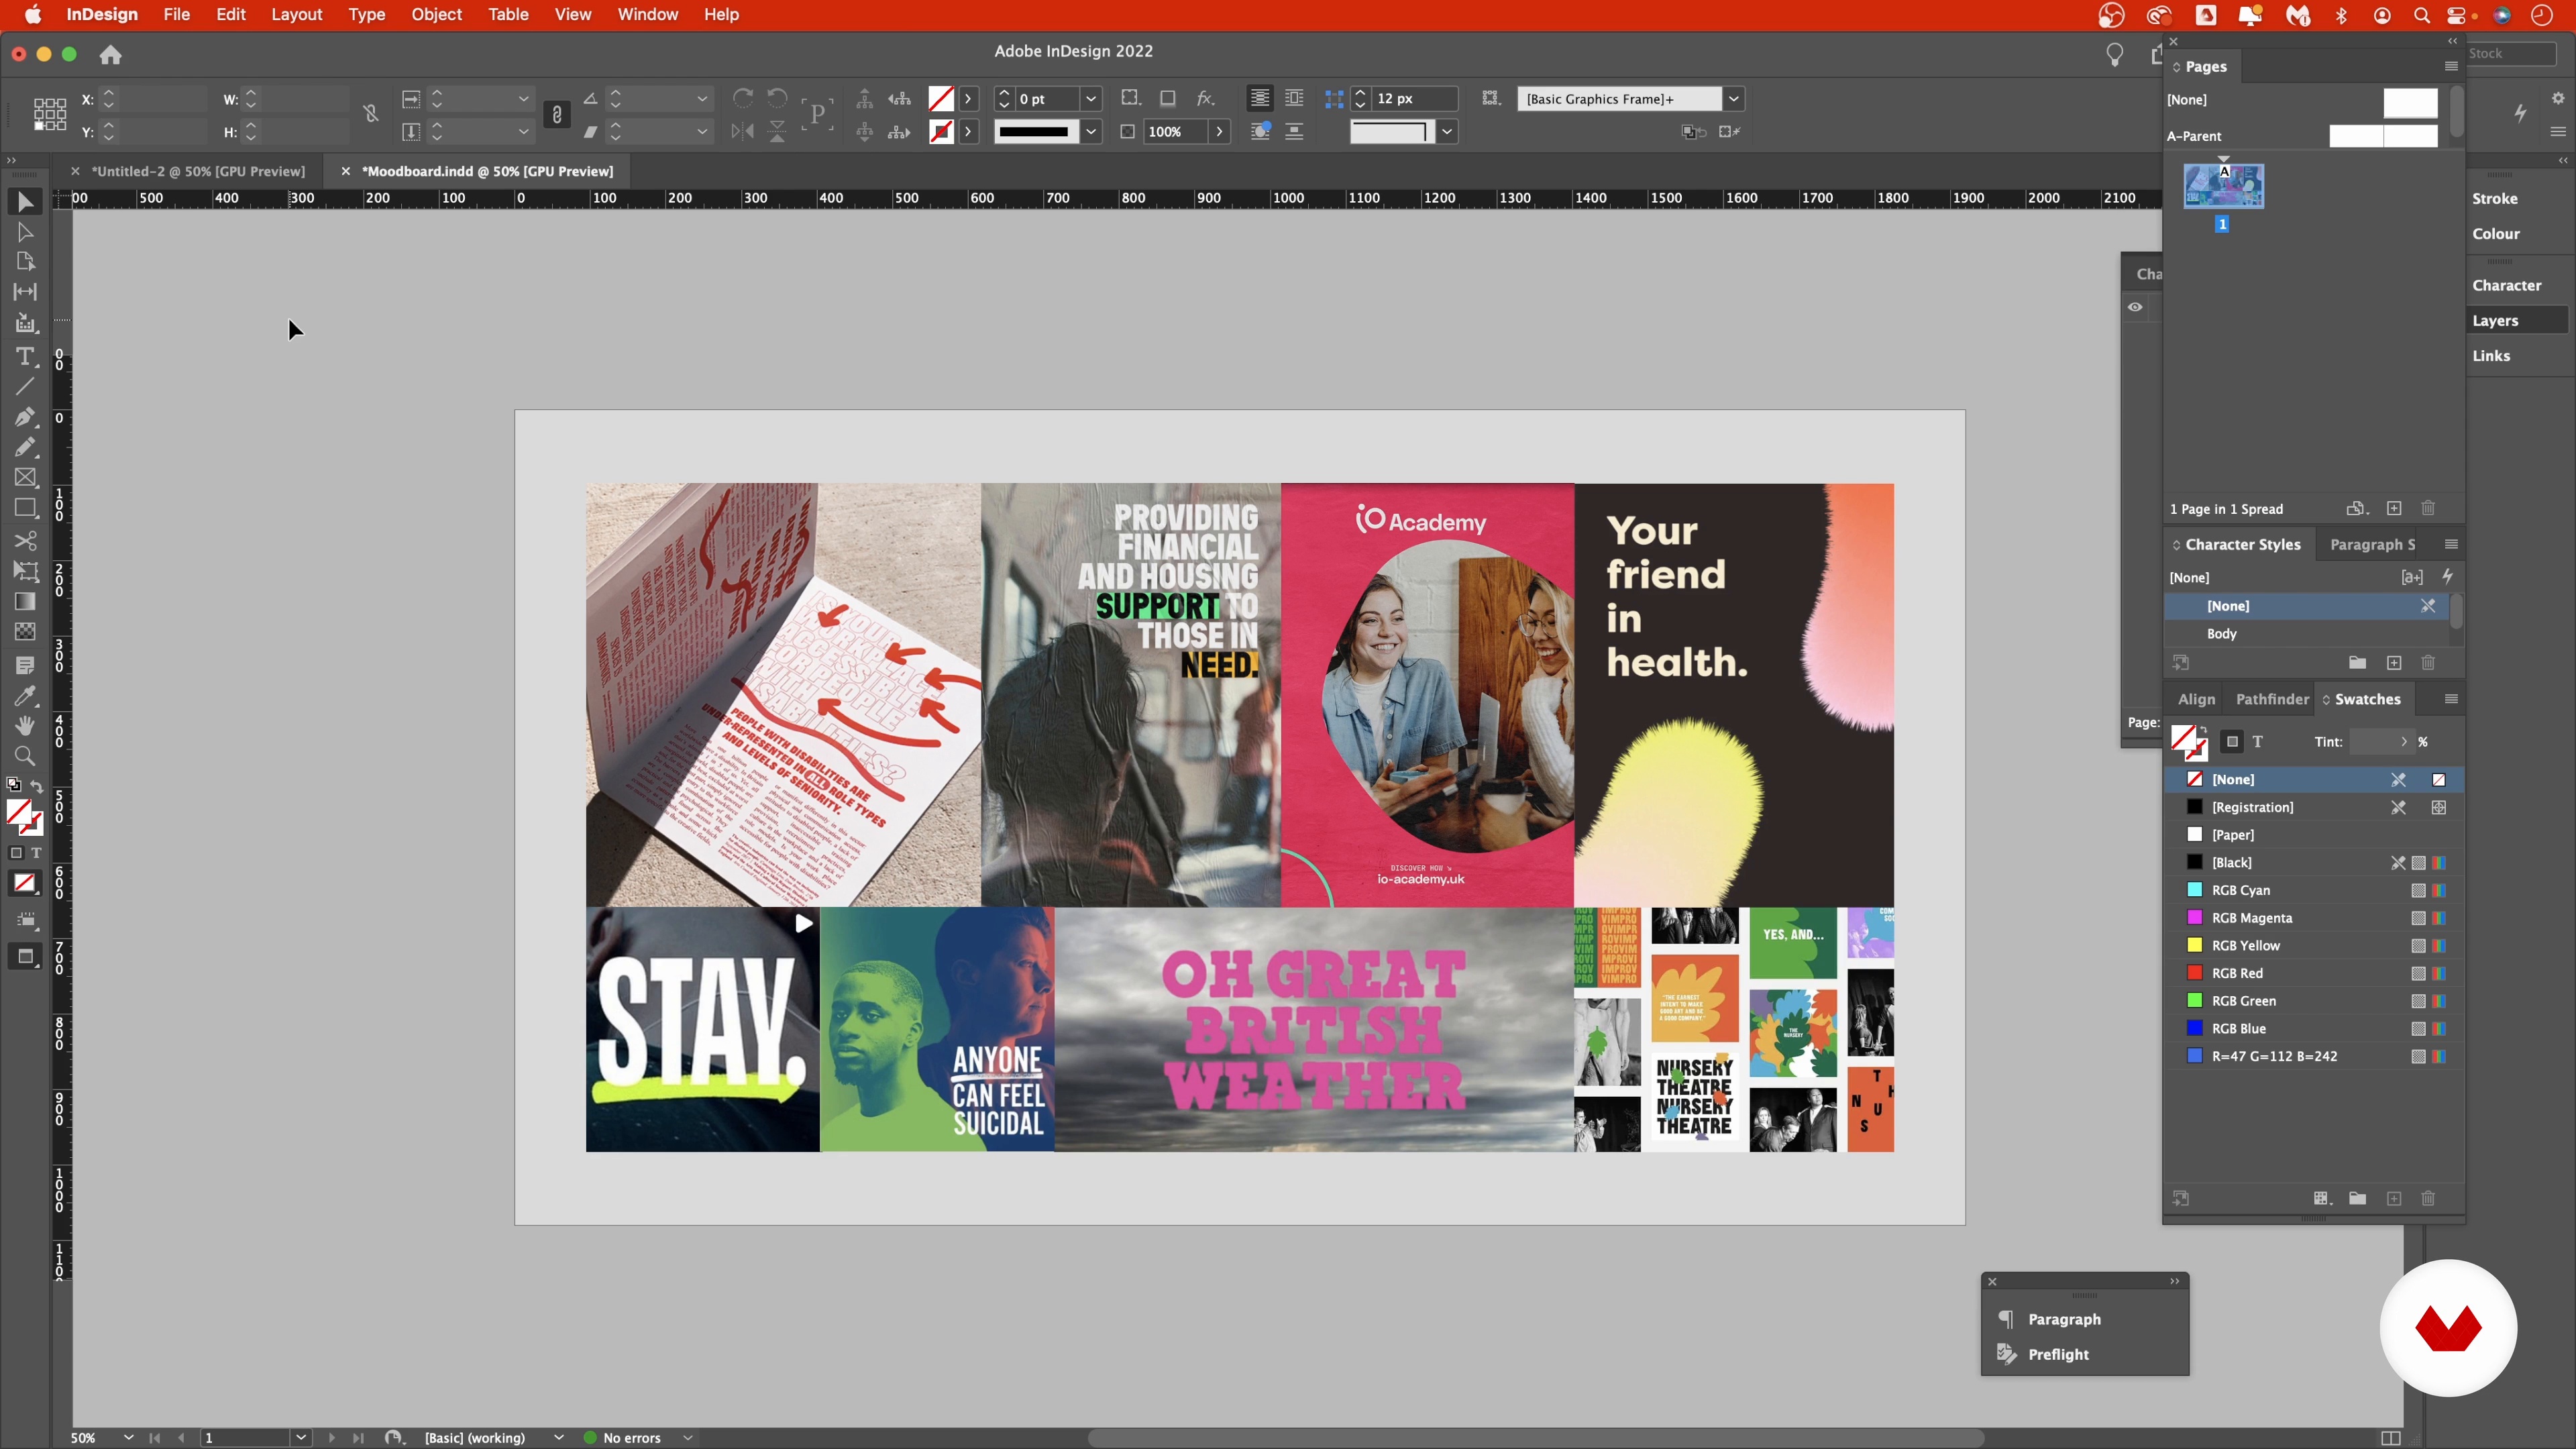2576x1449 pixels.
Task: Switch to Pathfinder panel tab
Action: tap(2272, 699)
